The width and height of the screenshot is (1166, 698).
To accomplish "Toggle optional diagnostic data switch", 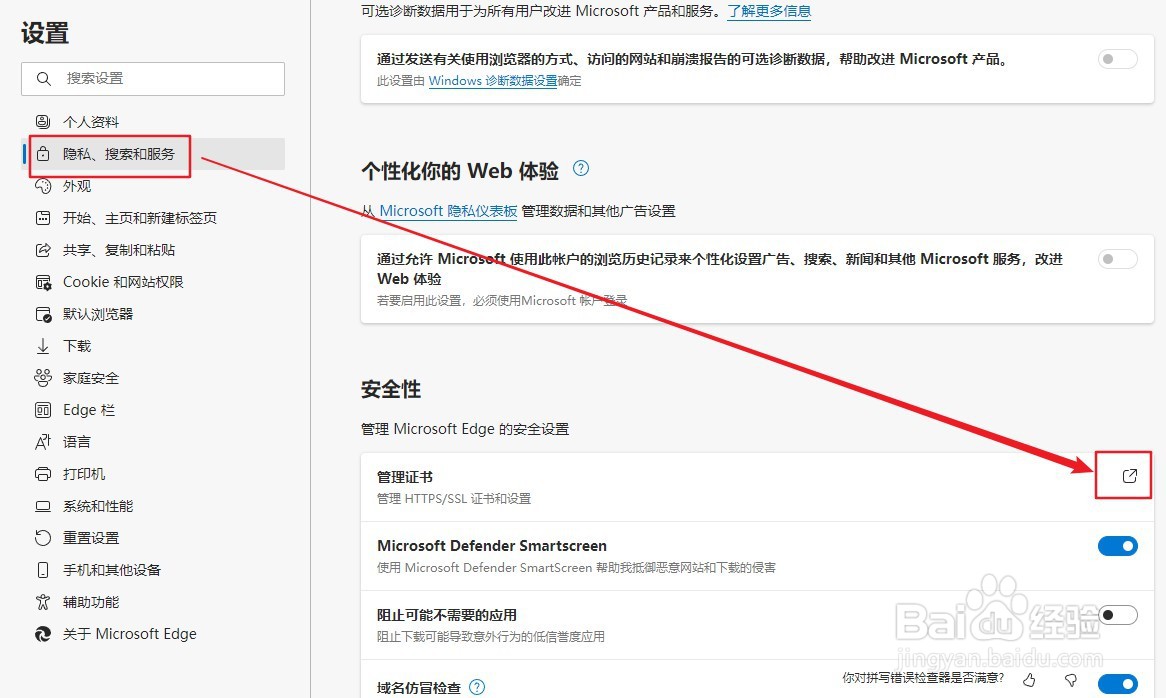I will tap(1118, 59).
